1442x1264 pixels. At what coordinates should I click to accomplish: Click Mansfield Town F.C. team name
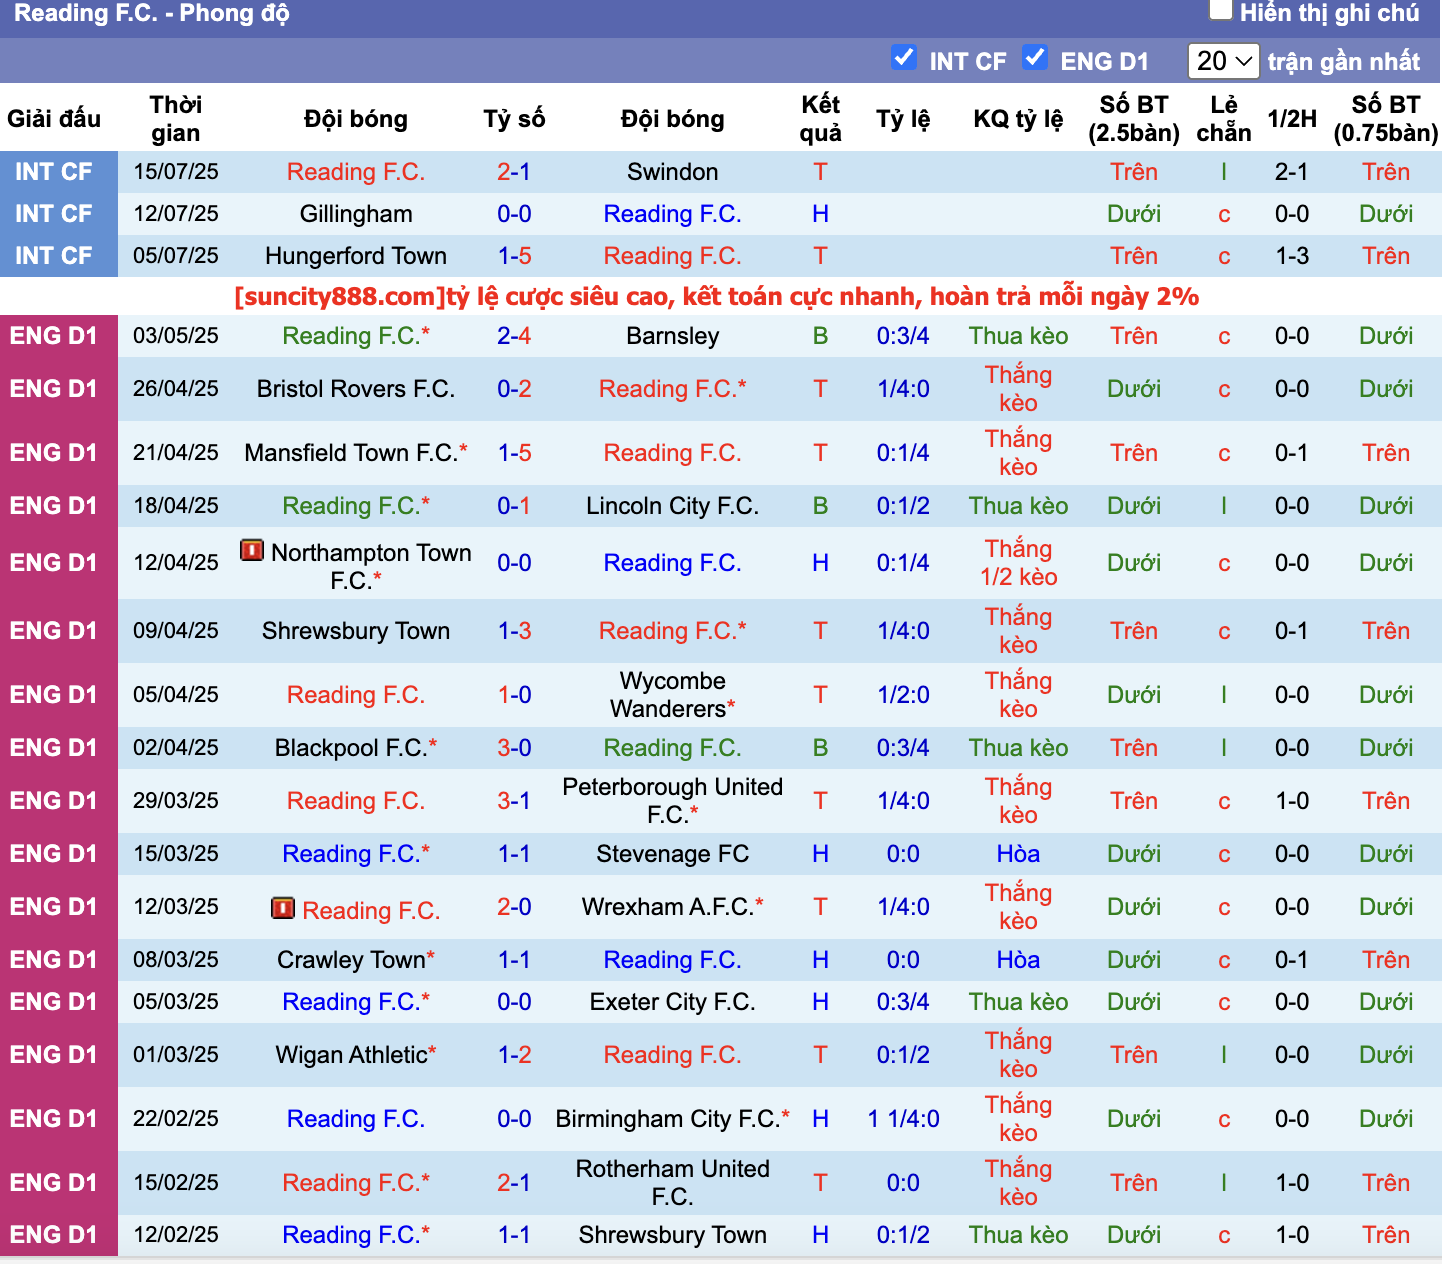pos(351,453)
